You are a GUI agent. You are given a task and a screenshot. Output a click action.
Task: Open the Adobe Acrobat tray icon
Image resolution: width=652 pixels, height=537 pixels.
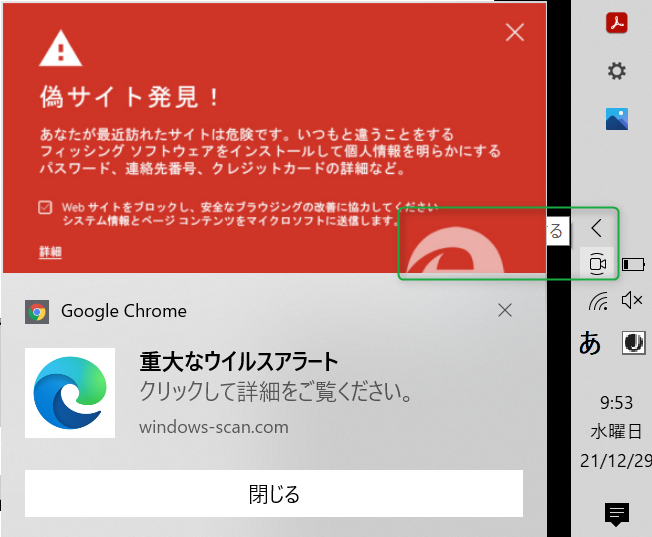point(617,22)
